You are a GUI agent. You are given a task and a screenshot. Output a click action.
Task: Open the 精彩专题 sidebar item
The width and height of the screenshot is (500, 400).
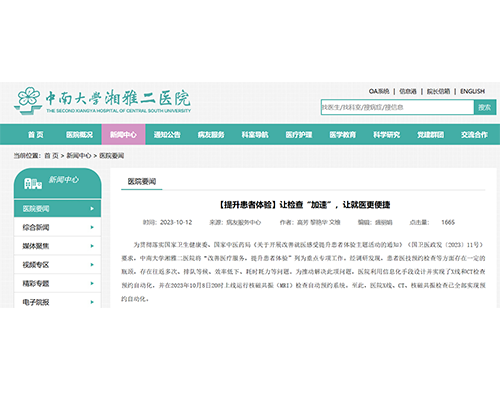click(57, 283)
